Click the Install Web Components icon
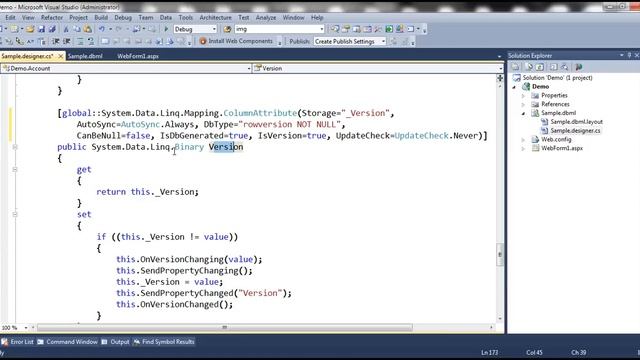This screenshot has width=640, height=360. (x=203, y=41)
